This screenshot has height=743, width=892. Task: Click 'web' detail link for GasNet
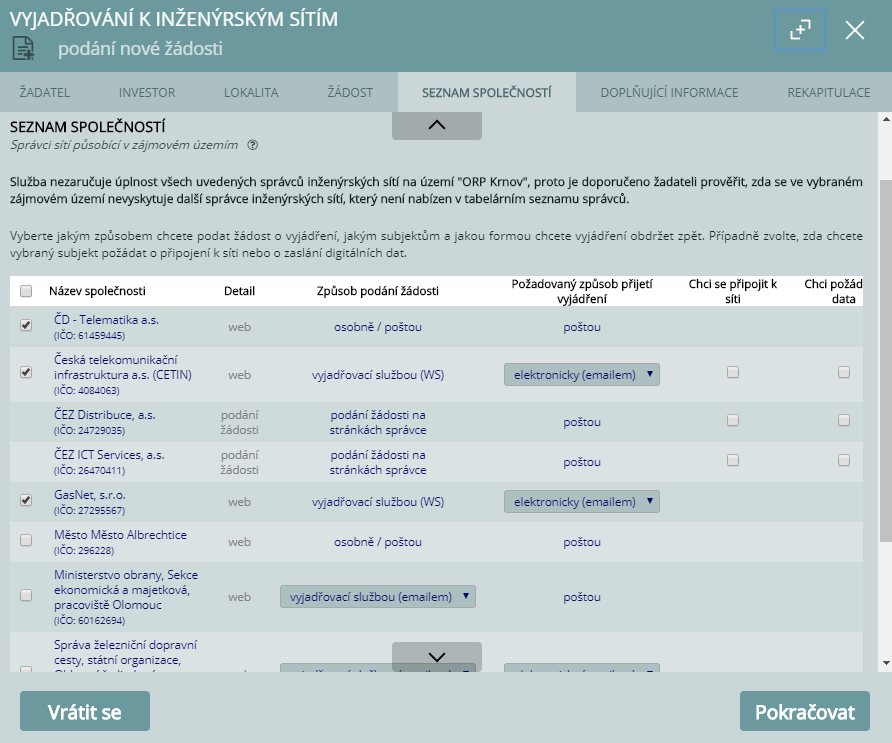point(239,502)
